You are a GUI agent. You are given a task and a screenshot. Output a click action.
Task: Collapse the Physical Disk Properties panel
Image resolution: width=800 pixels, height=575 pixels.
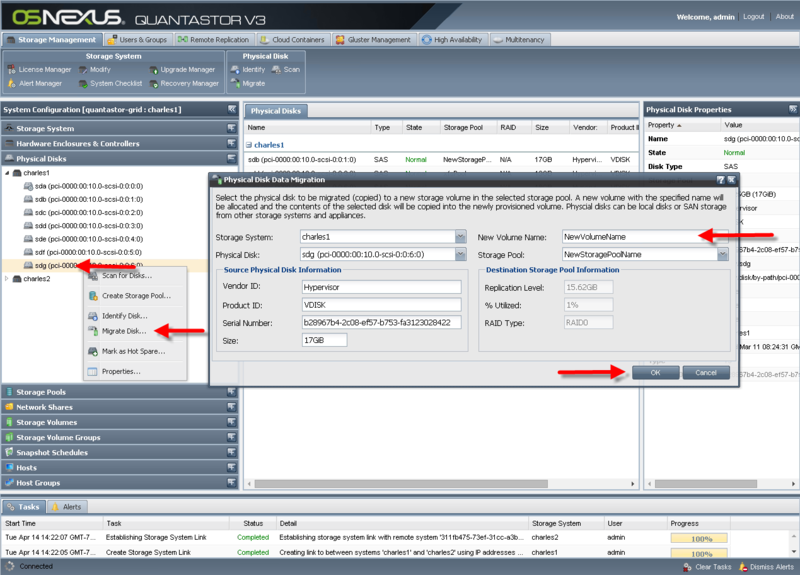coord(792,109)
